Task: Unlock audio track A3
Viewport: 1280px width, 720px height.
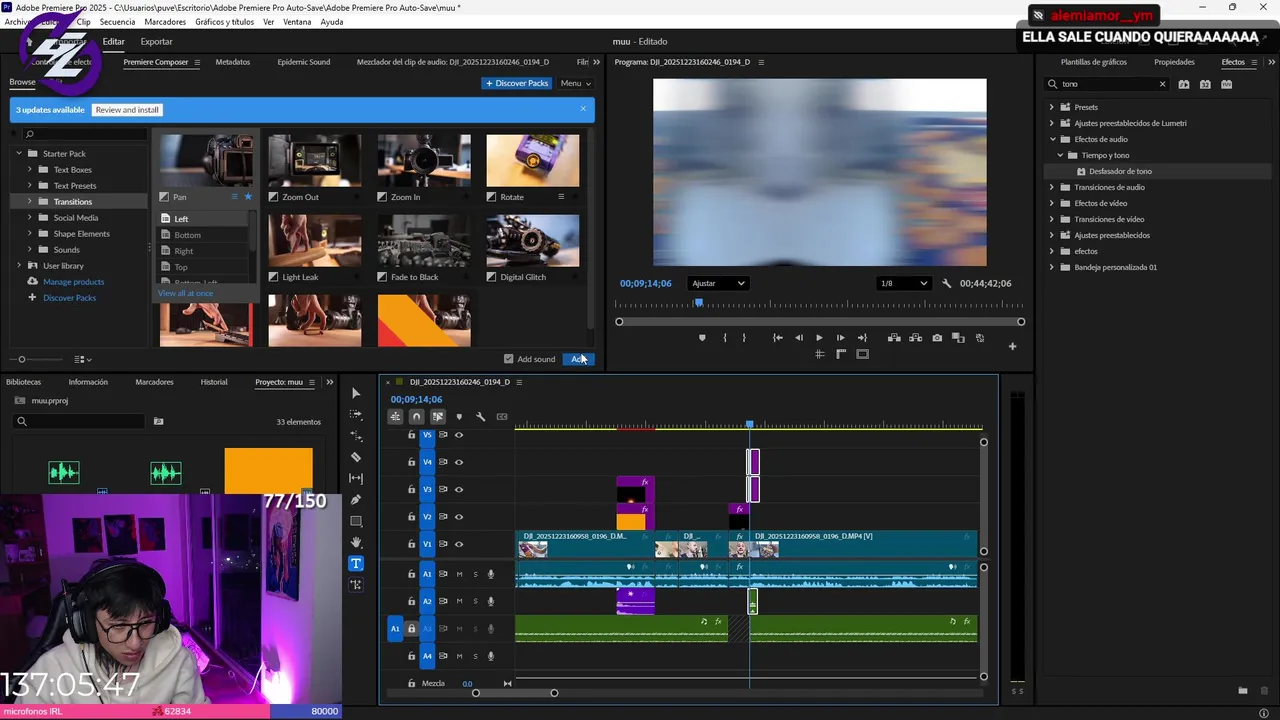Action: (x=411, y=629)
